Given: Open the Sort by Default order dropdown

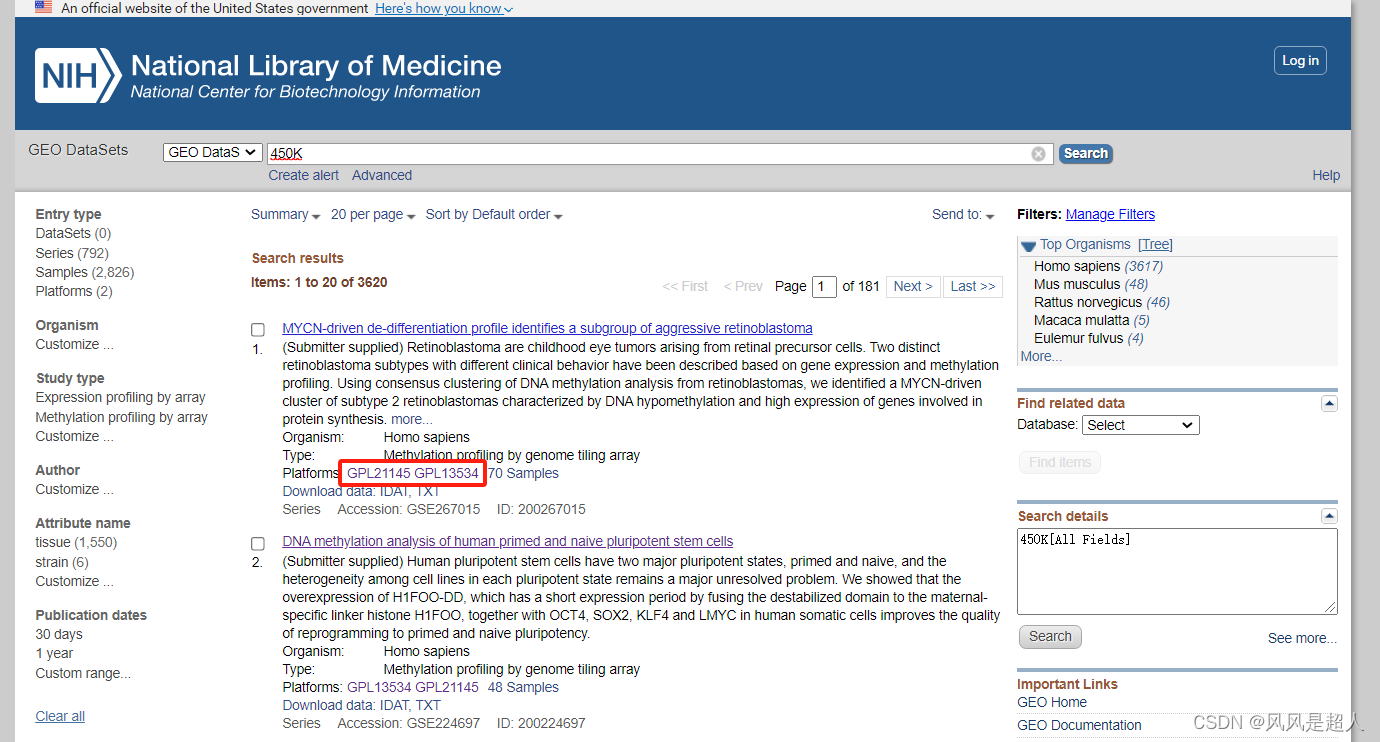Looking at the screenshot, I should pos(494,215).
